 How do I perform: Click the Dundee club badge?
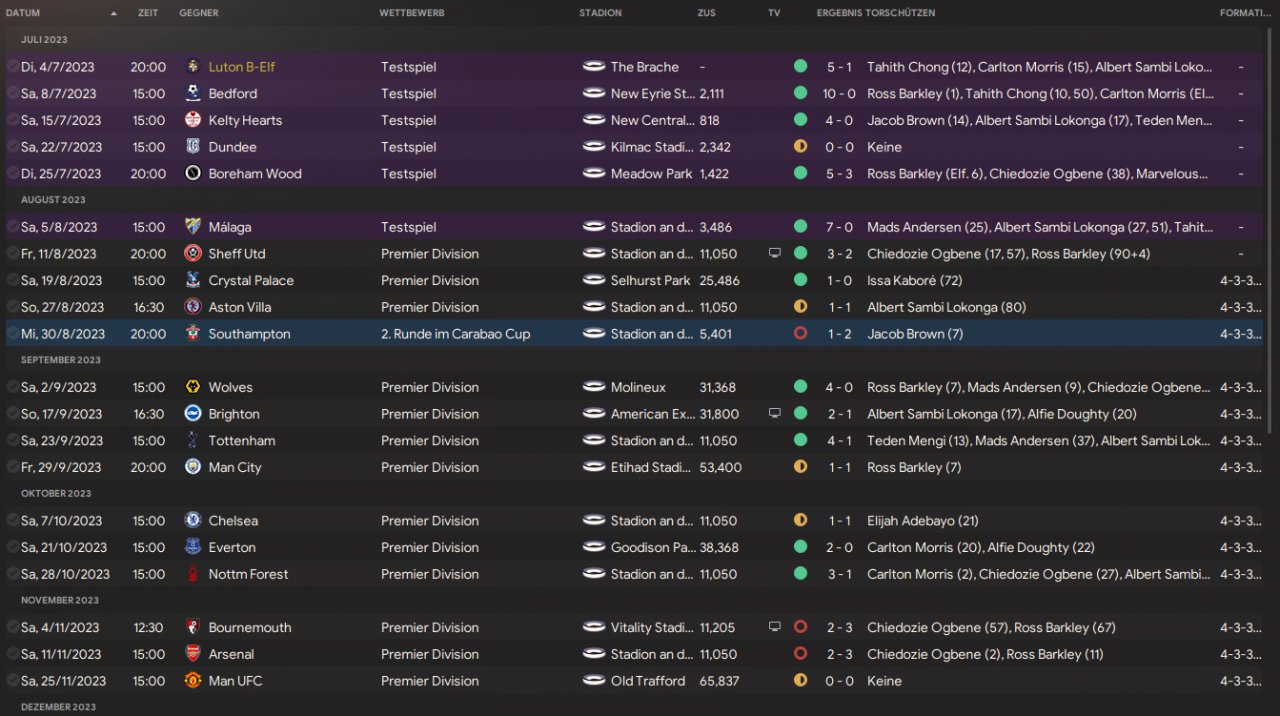click(x=193, y=147)
